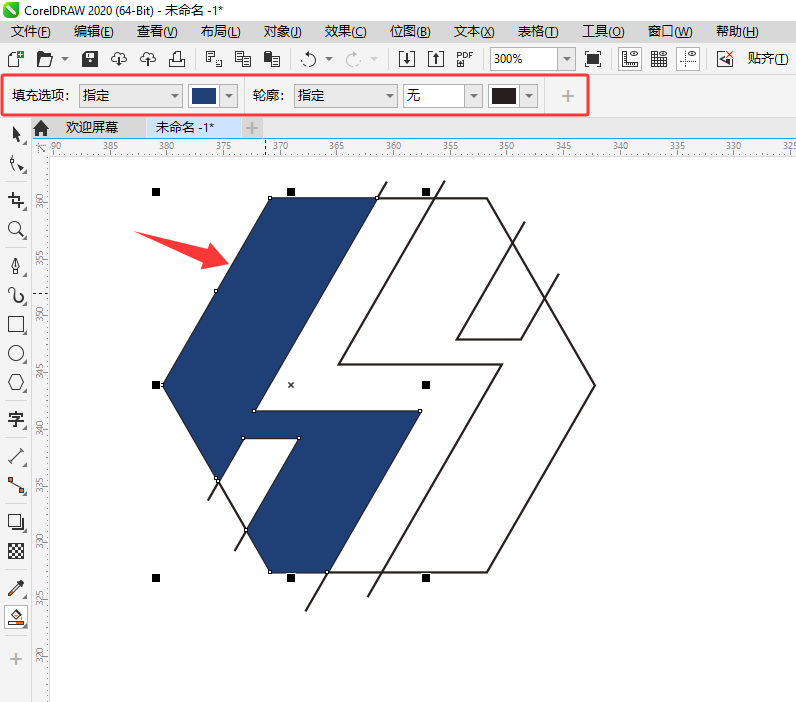Open the zoom level dropdown arrow

click(567, 59)
